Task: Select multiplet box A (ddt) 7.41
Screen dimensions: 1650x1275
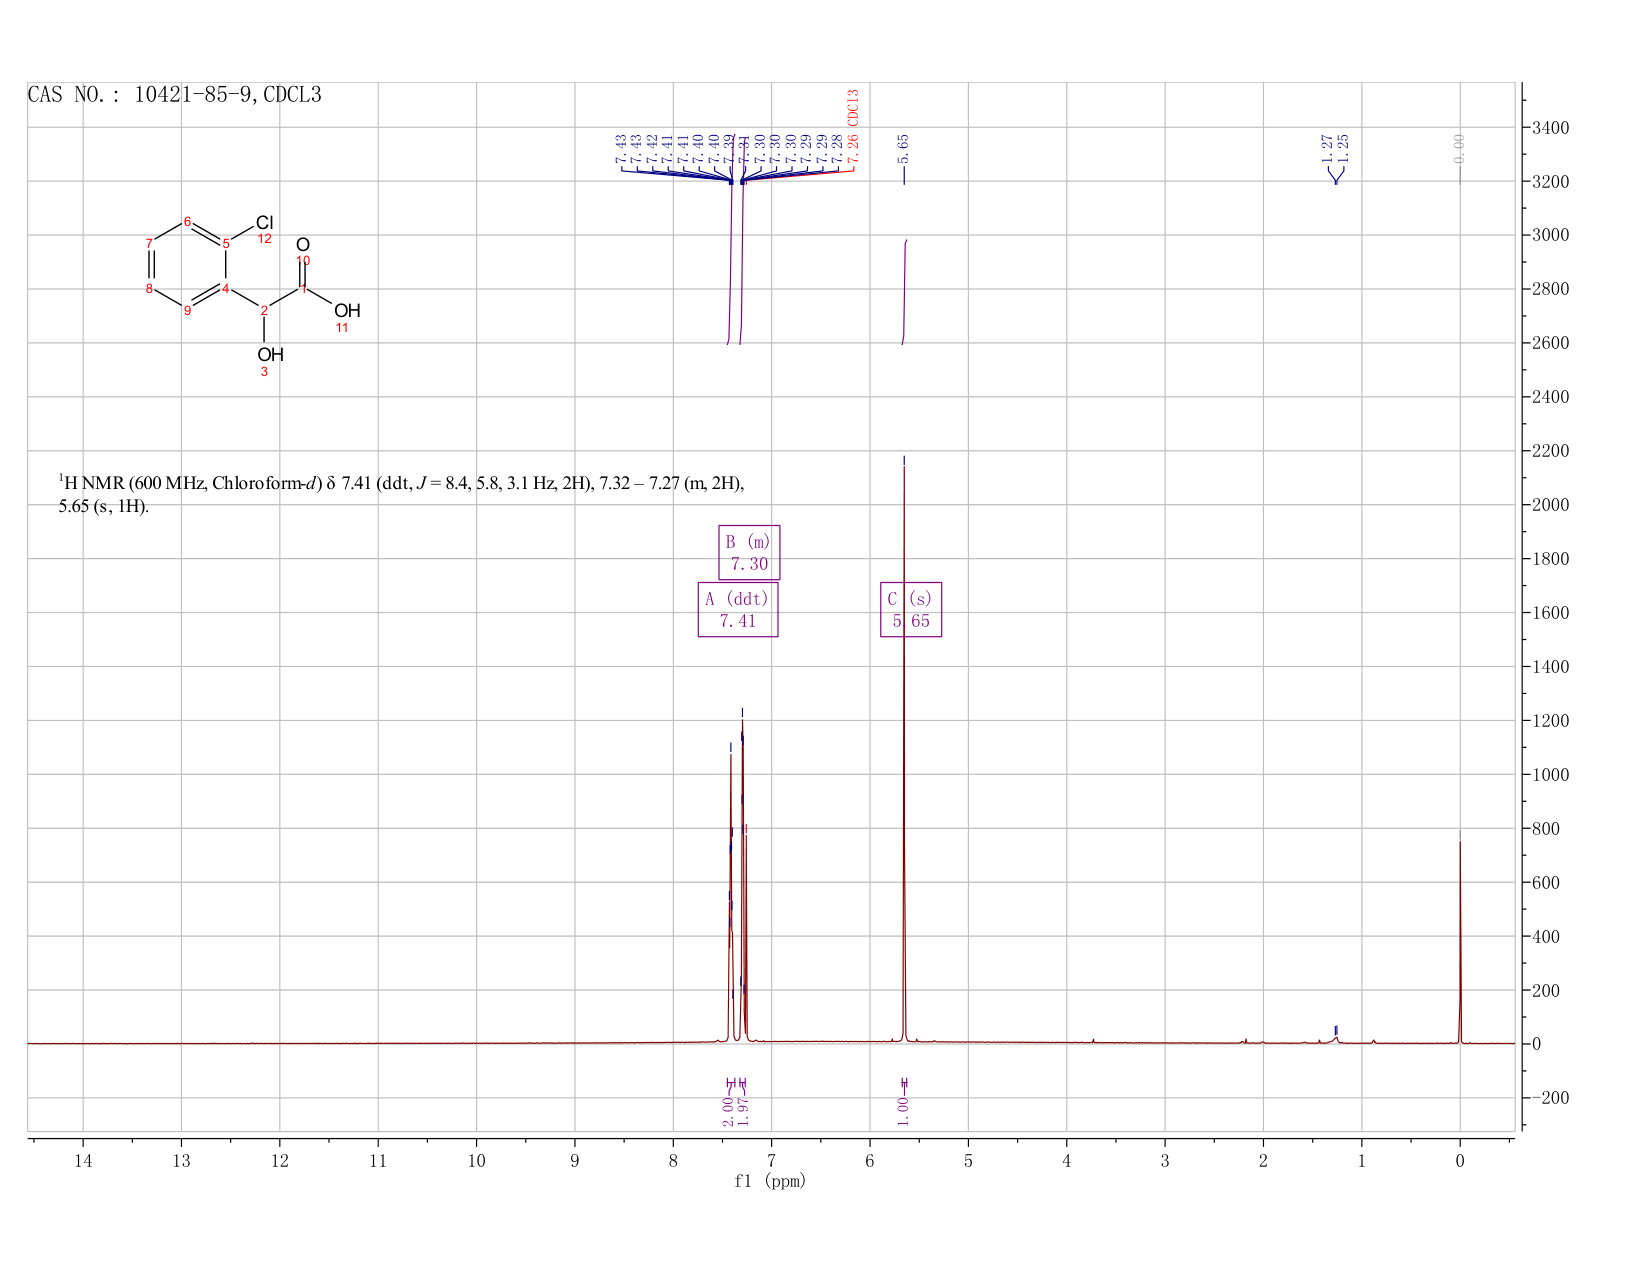Action: pyautogui.click(x=738, y=609)
